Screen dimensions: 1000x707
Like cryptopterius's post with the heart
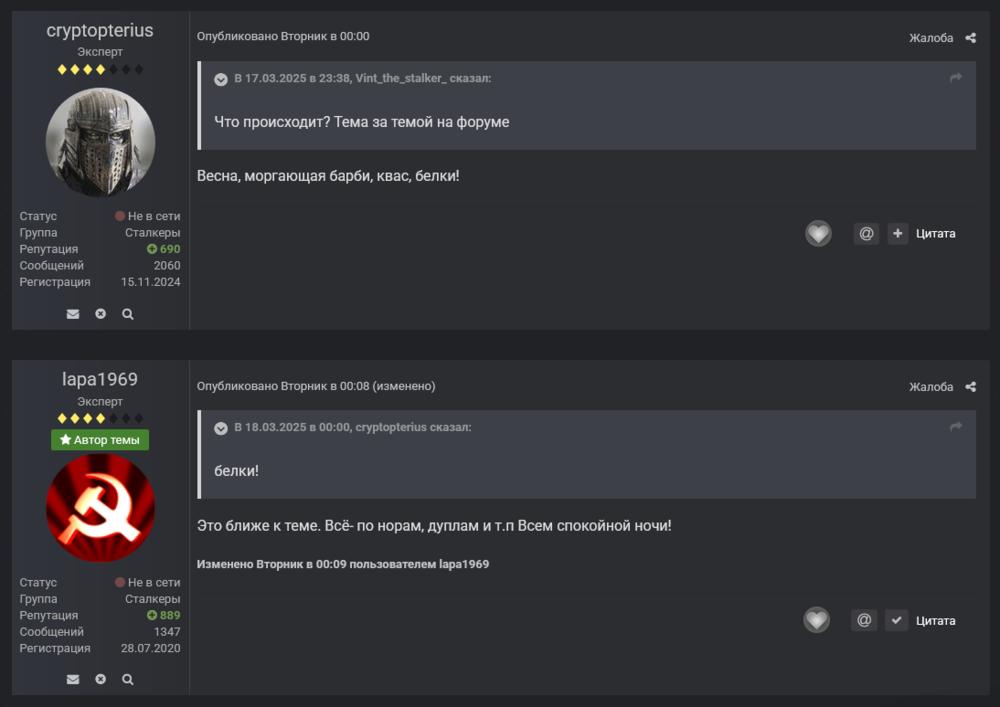click(818, 233)
